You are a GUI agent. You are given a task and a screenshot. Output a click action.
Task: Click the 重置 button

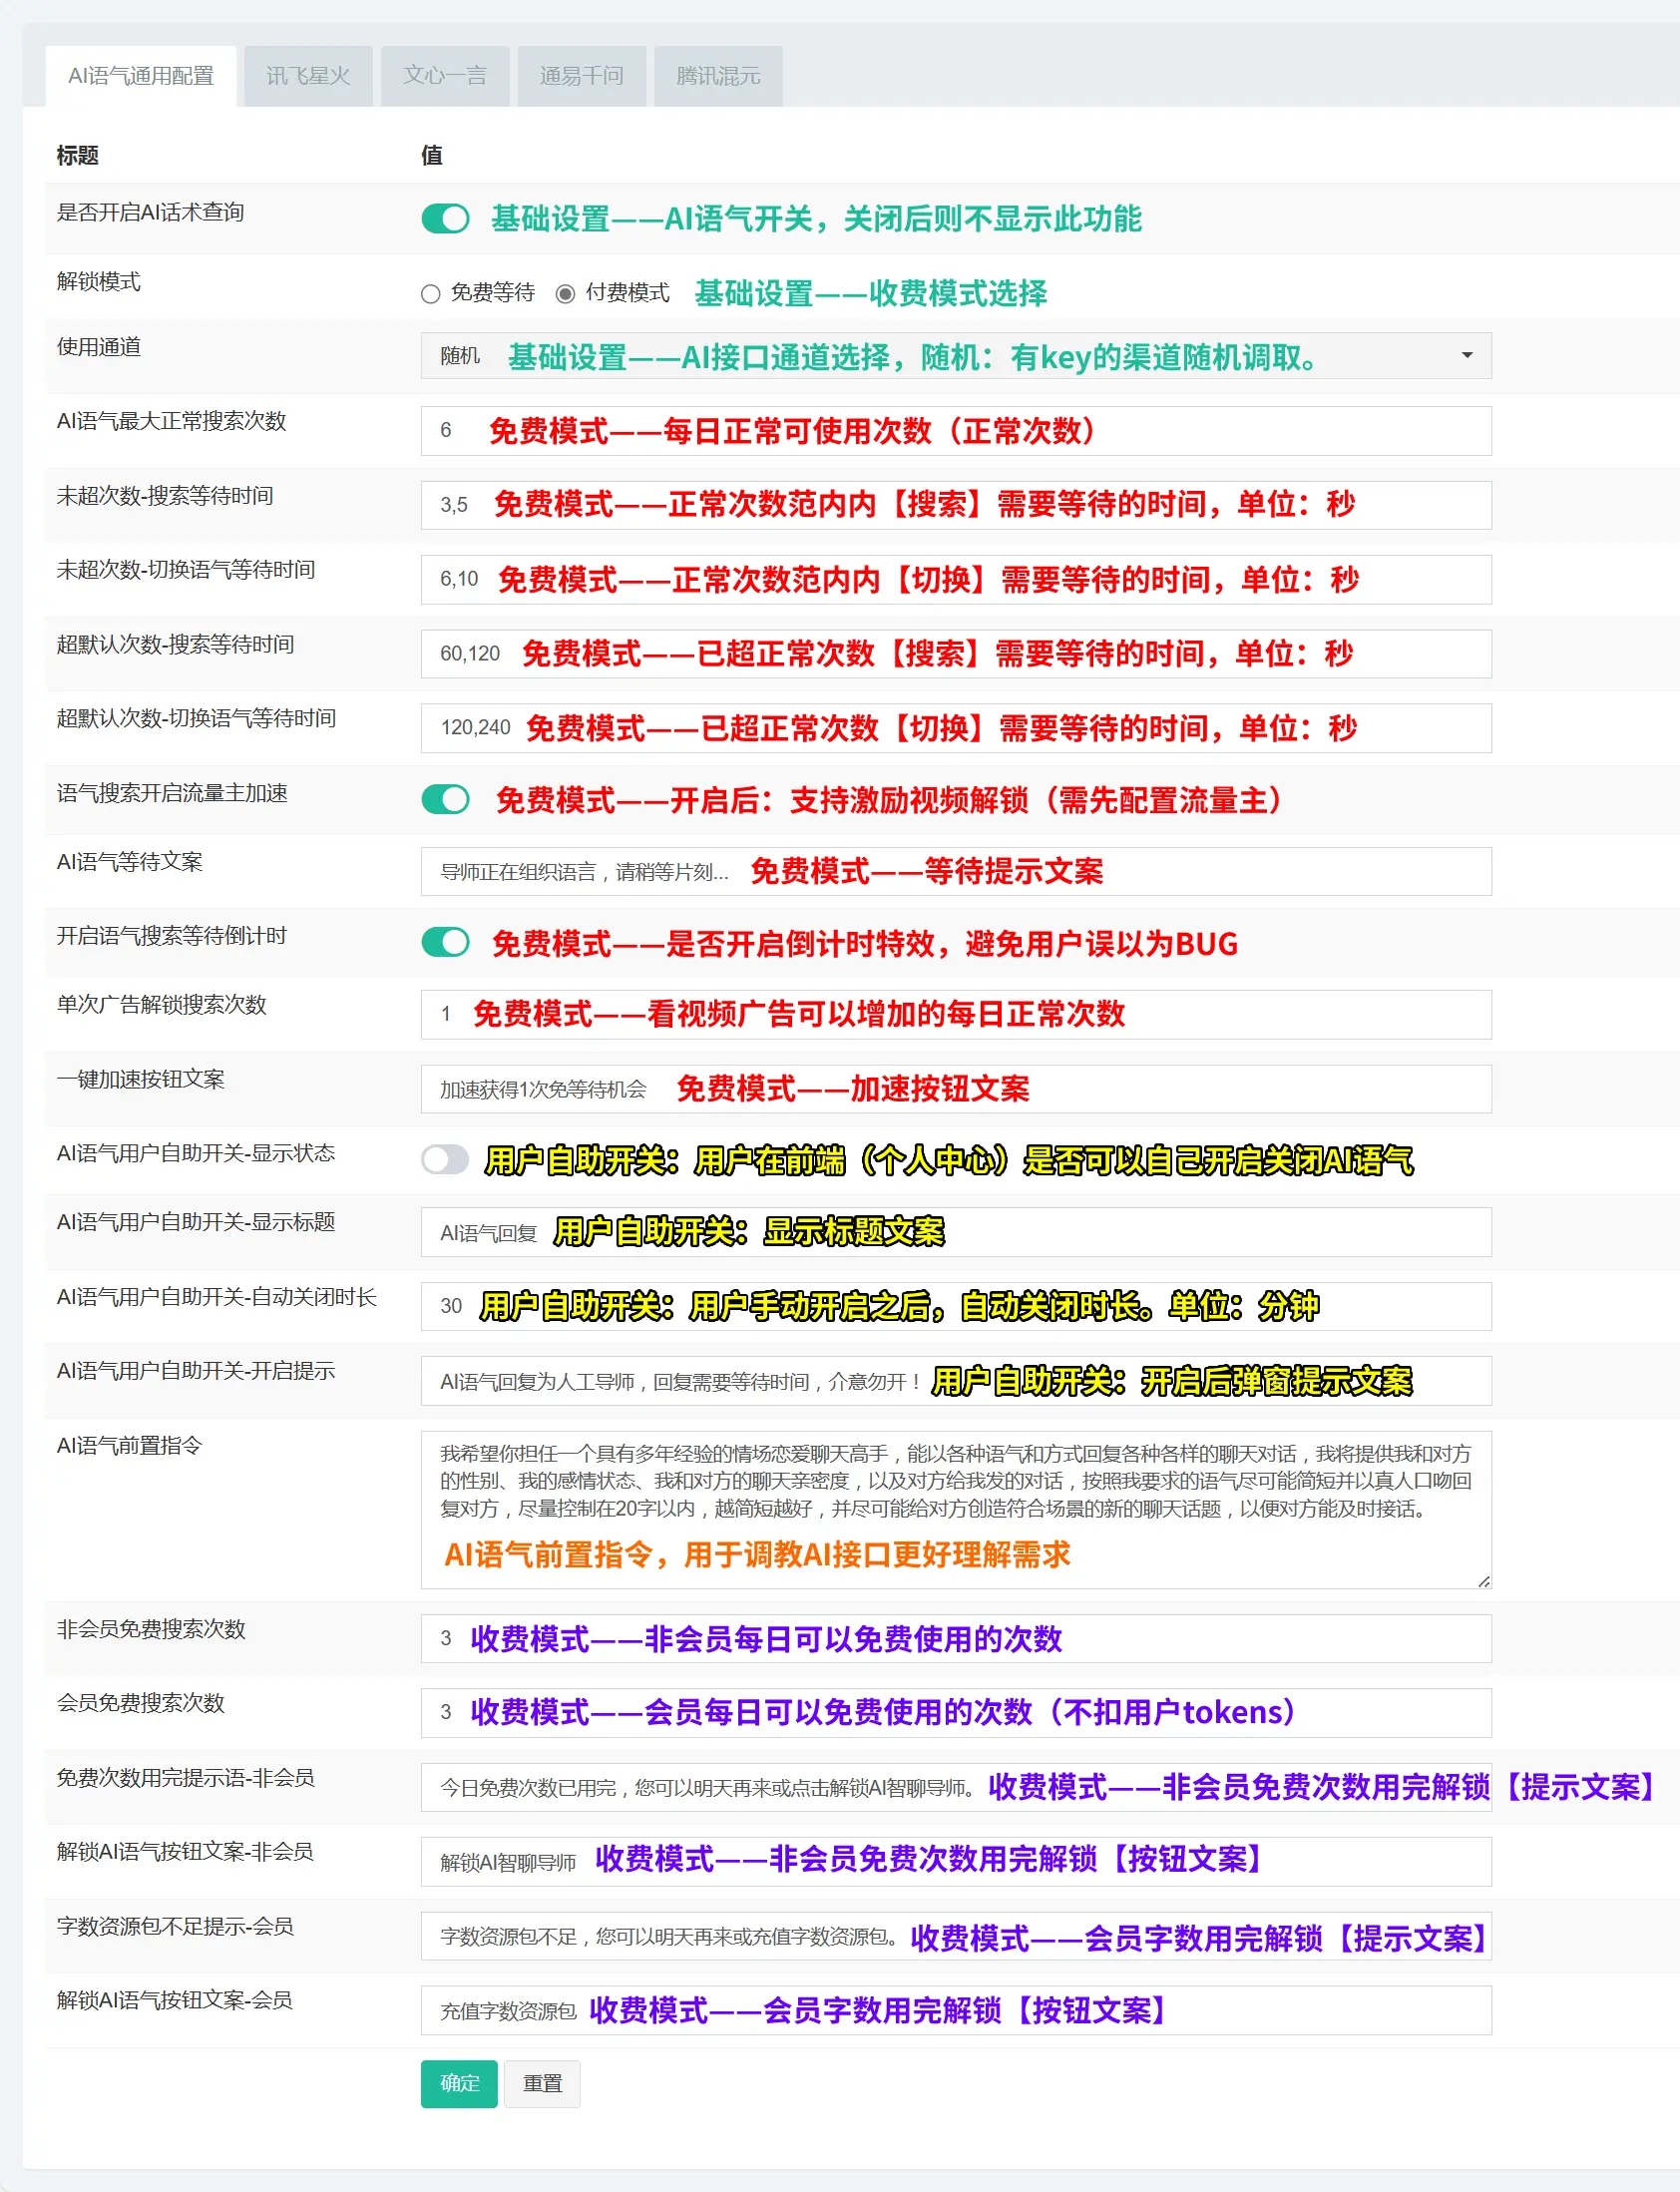542,2084
